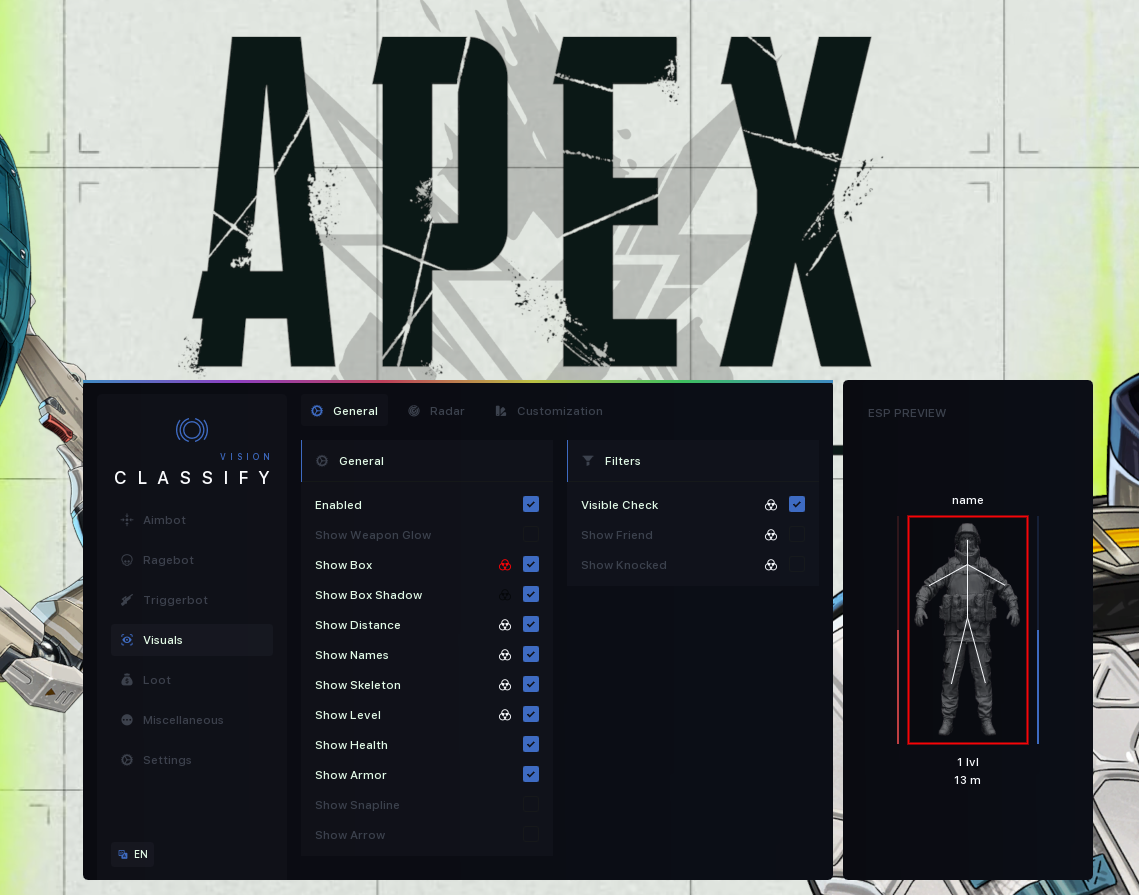The width and height of the screenshot is (1139, 895).
Task: Enable the Show Knocked checkbox
Action: pyautogui.click(x=797, y=564)
